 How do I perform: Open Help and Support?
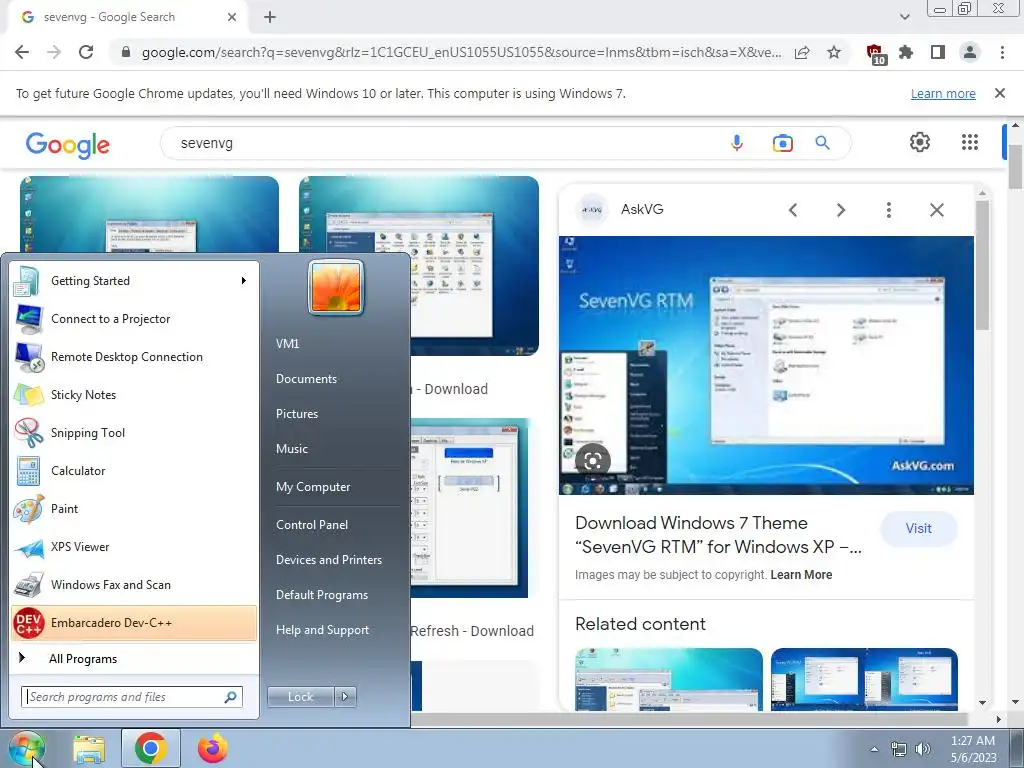coord(322,630)
